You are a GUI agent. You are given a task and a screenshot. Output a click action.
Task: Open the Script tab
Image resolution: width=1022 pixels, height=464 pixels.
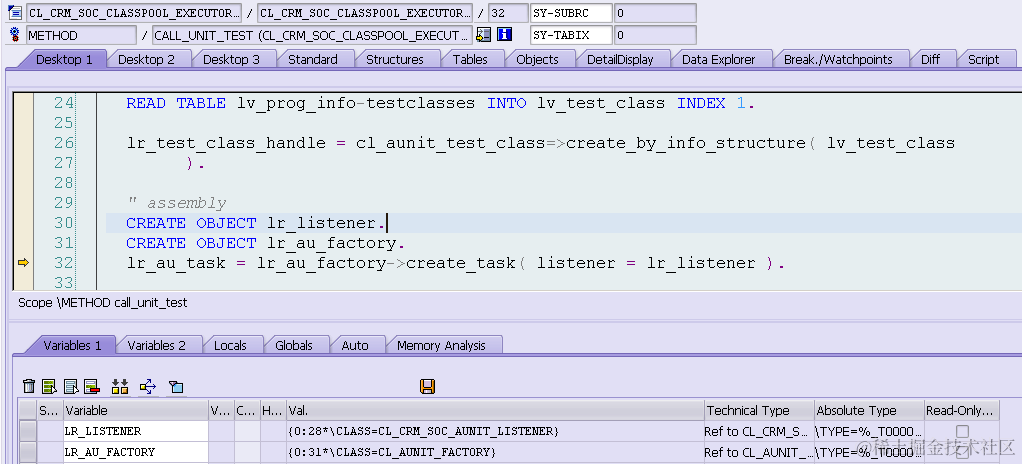(x=984, y=59)
